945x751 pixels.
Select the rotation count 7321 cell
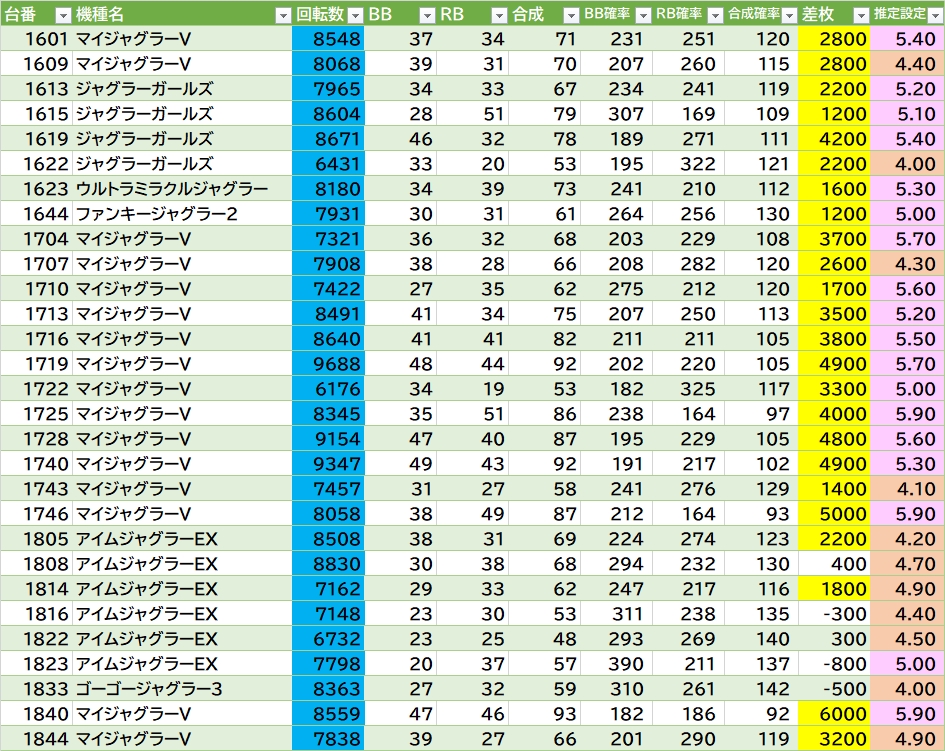[x=328, y=239]
